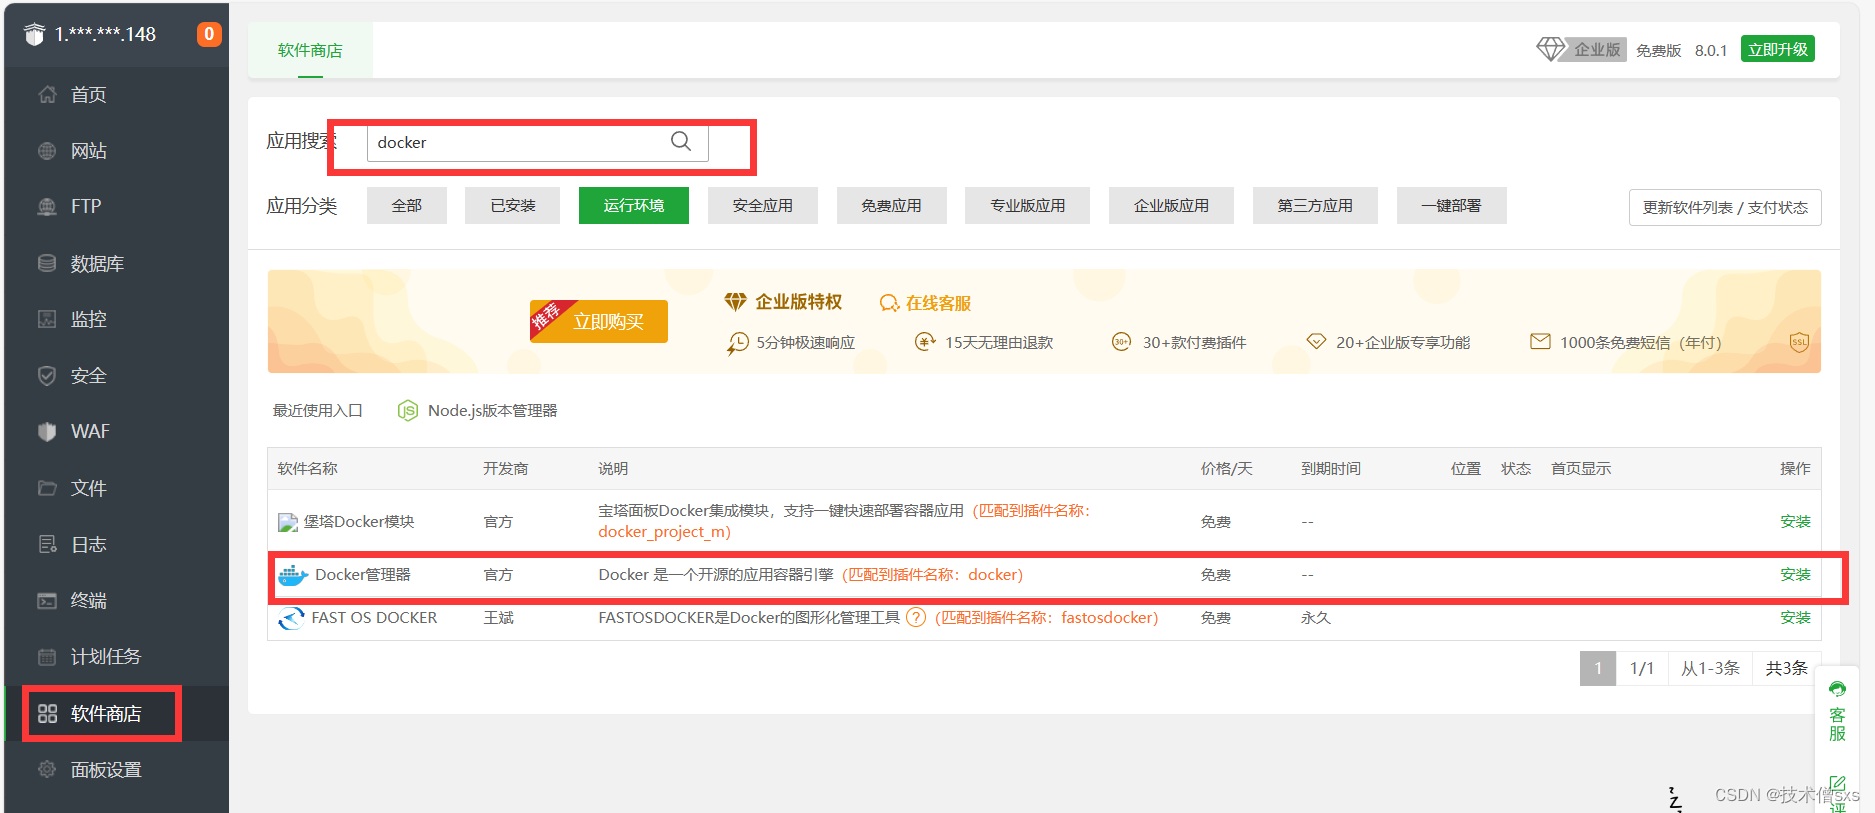Click the 软件名称 column header
Viewport: 1875px width, 813px height.
[x=308, y=468]
